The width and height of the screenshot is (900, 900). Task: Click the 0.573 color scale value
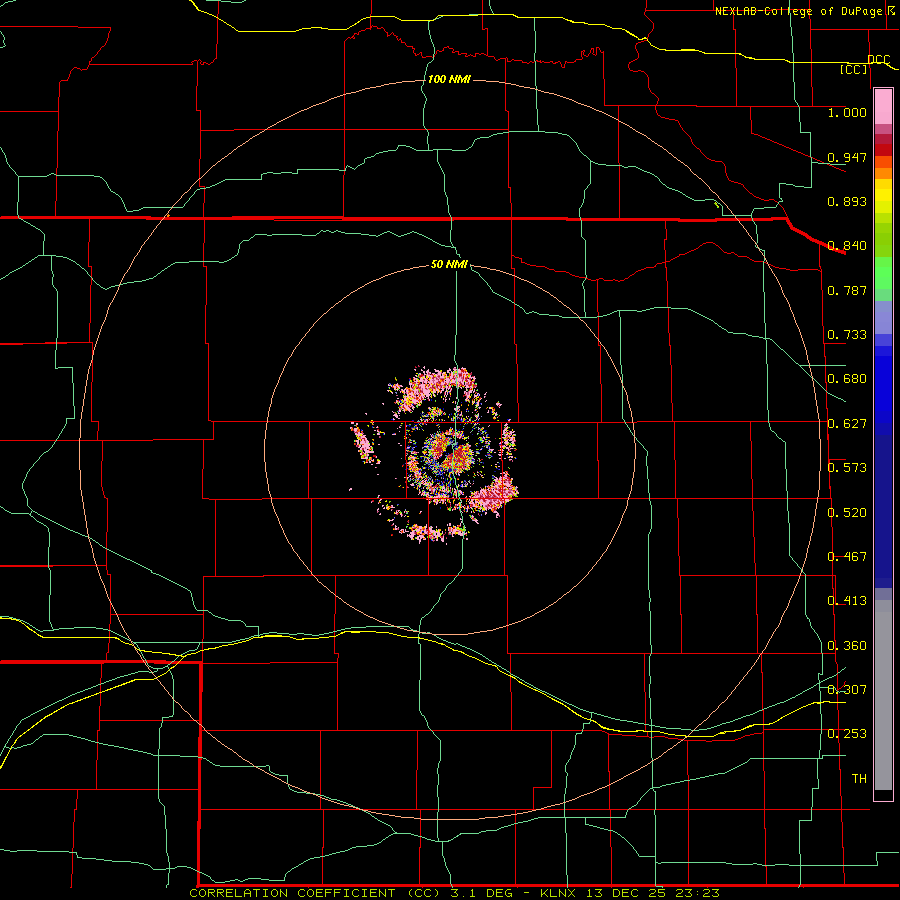847,468
